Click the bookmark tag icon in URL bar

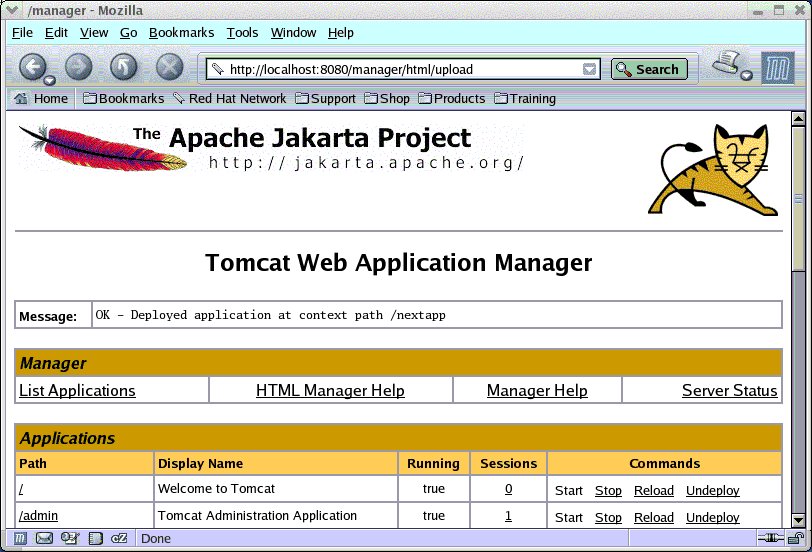[x=218, y=69]
